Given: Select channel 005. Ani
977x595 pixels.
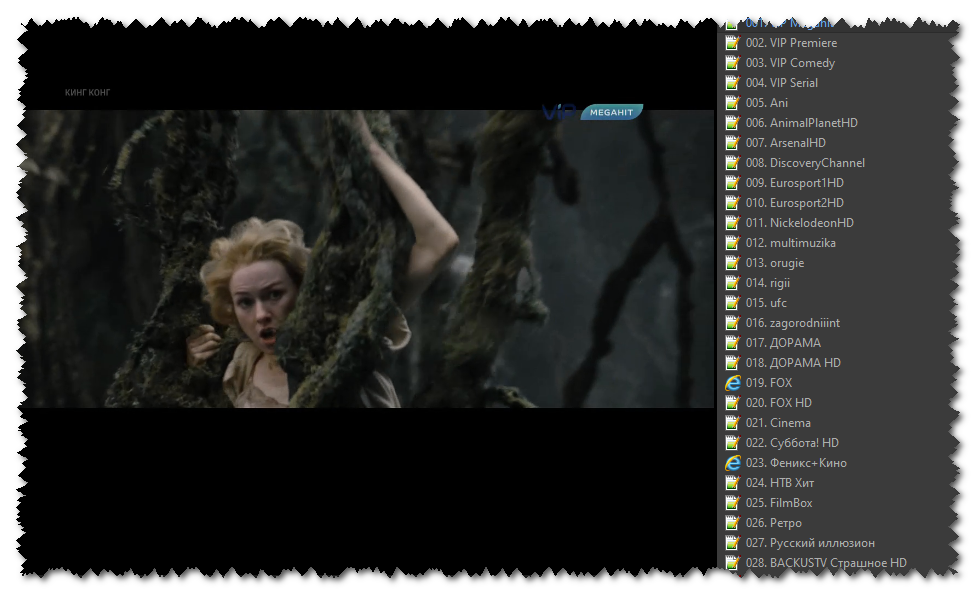Looking at the screenshot, I should click(766, 103).
